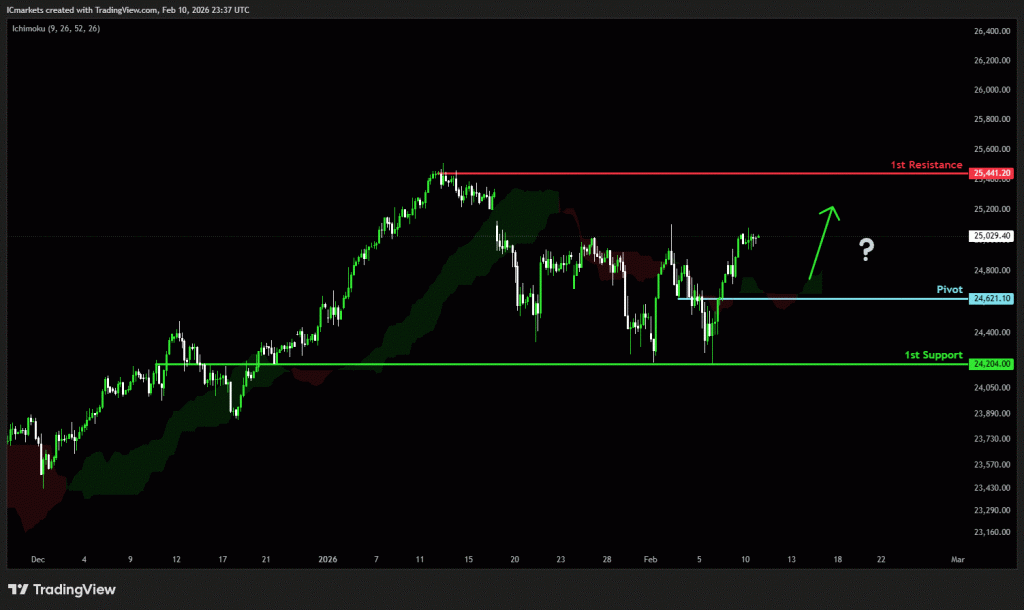This screenshot has width=1024, height=610.
Task: Click the white question mark symbol
Action: [x=866, y=250]
